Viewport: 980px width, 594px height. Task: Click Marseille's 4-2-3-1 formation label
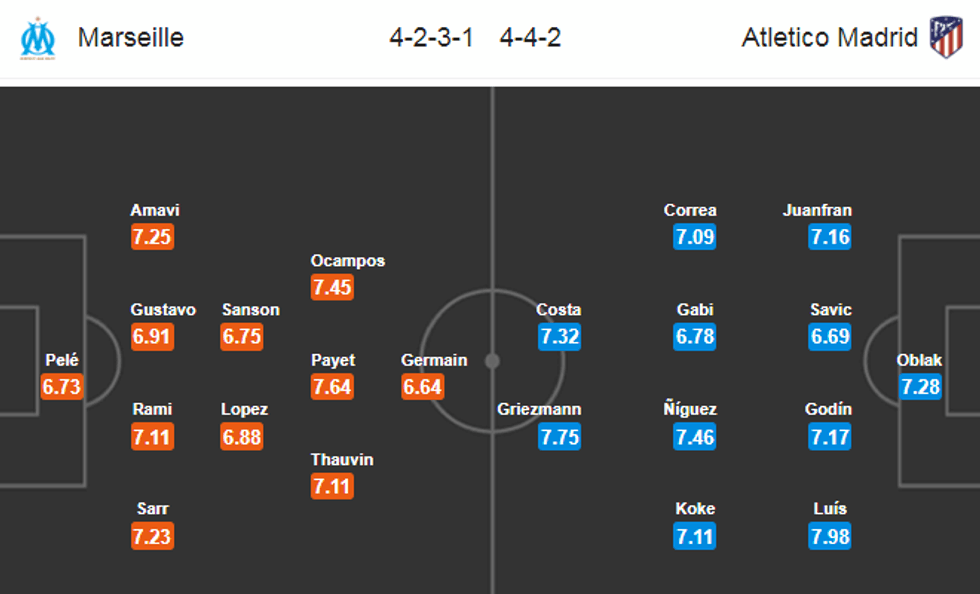[431, 38]
